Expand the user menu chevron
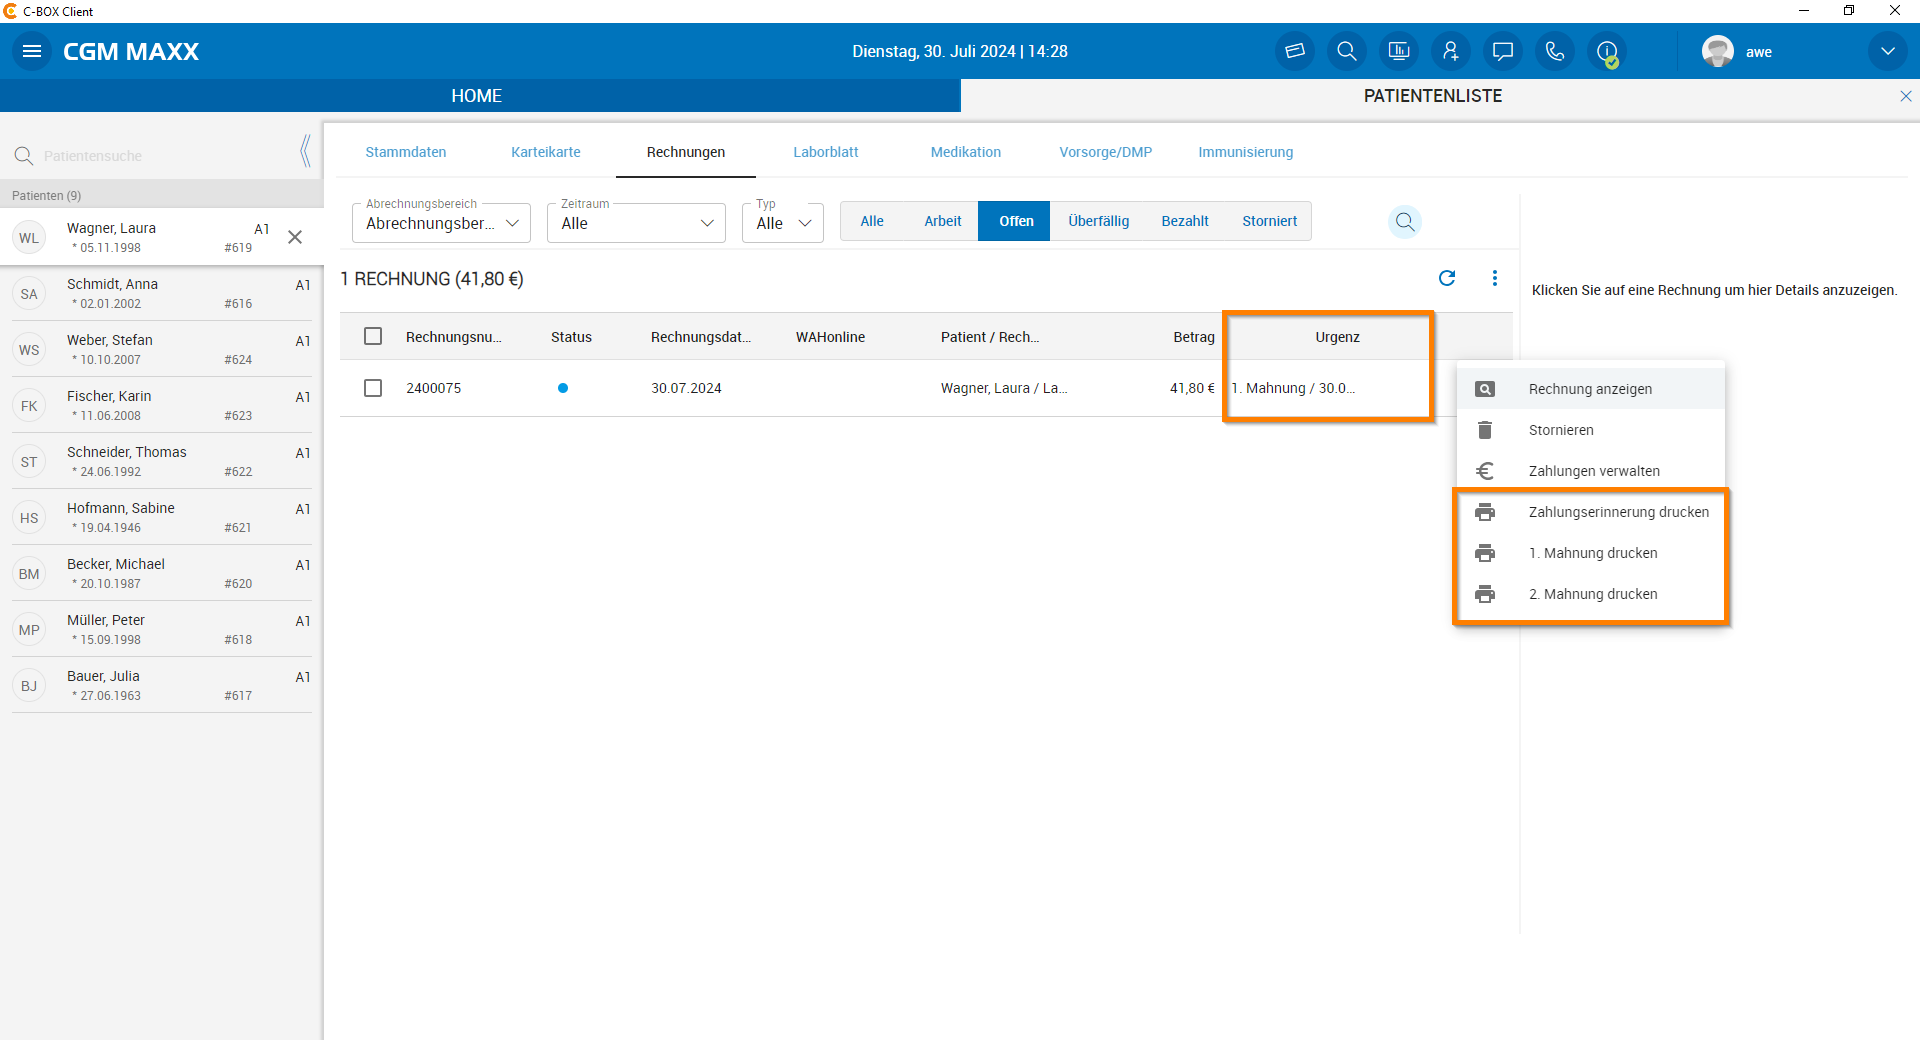Screen dimensions: 1920x1040 coord(1888,51)
